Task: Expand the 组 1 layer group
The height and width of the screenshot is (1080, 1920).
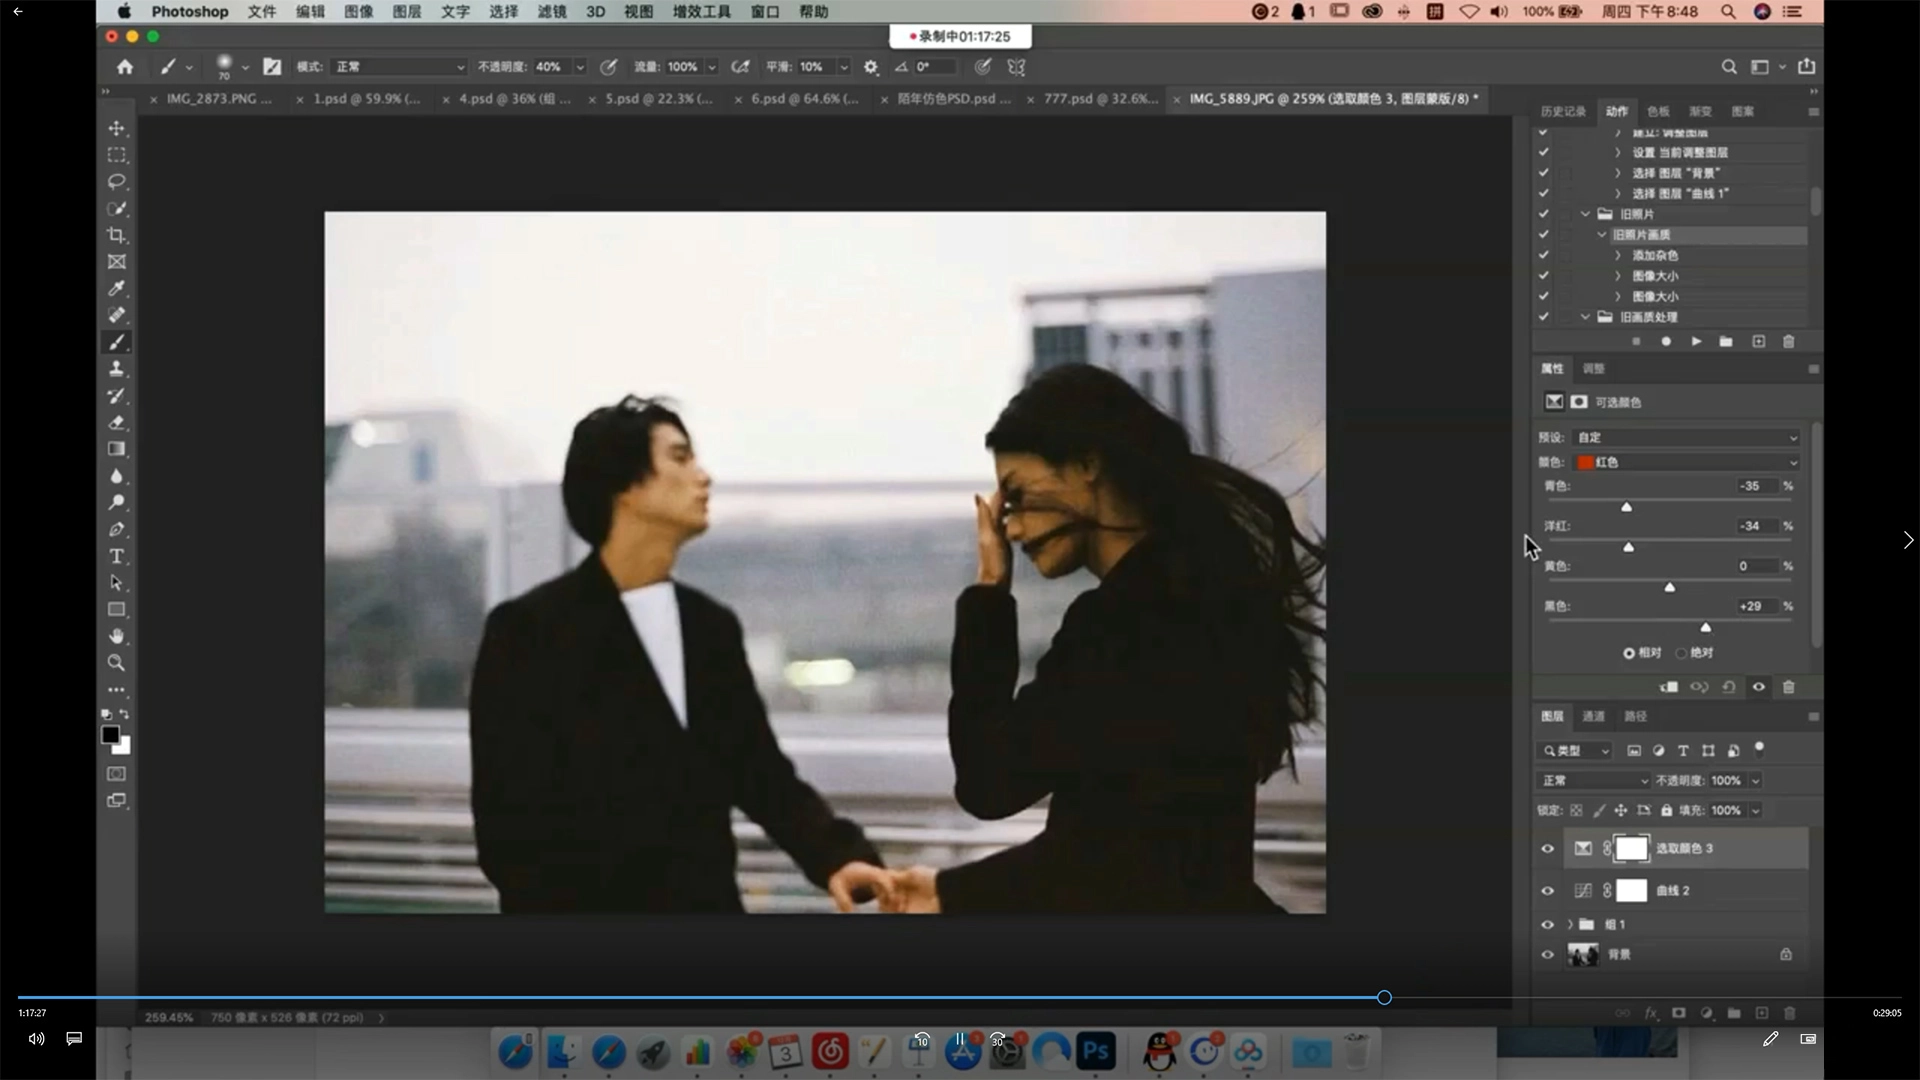Action: (x=1570, y=925)
